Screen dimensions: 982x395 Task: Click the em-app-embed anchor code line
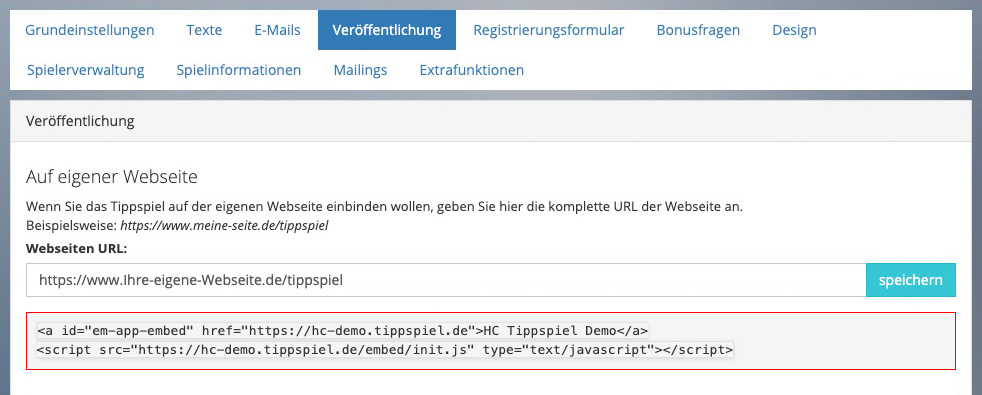tap(343, 331)
